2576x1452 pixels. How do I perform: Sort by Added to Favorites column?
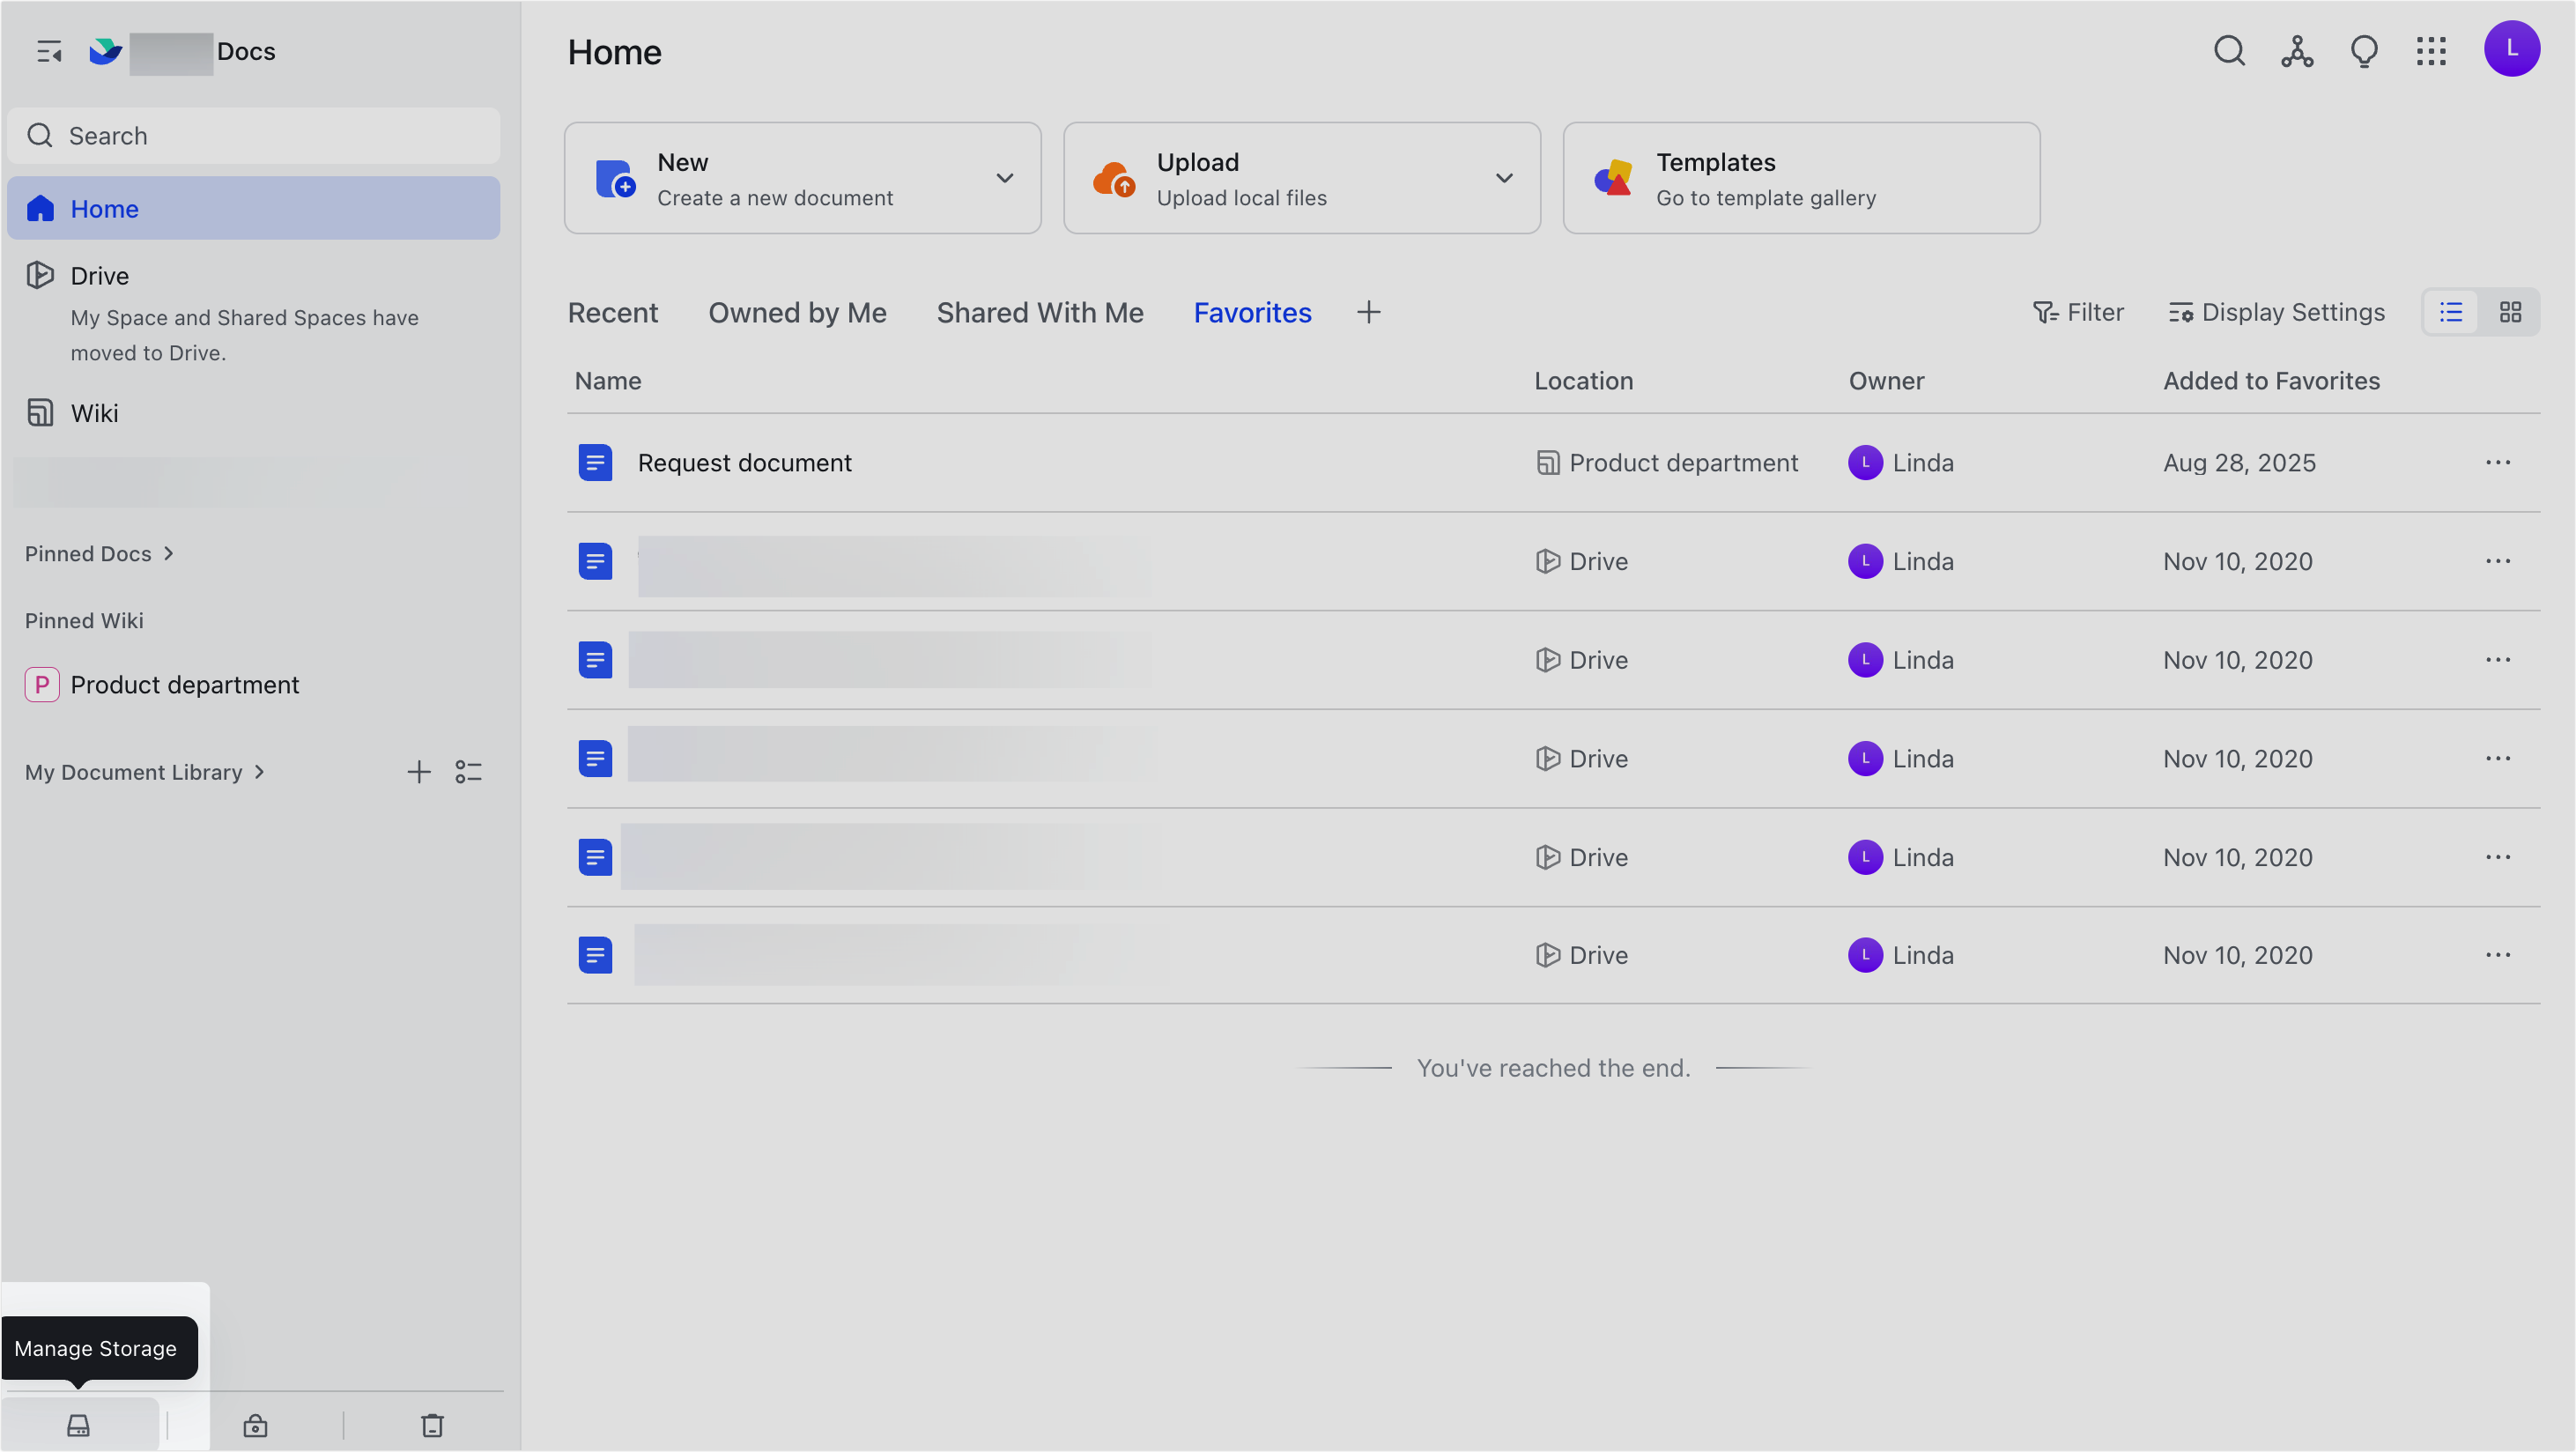pyautogui.click(x=2271, y=381)
